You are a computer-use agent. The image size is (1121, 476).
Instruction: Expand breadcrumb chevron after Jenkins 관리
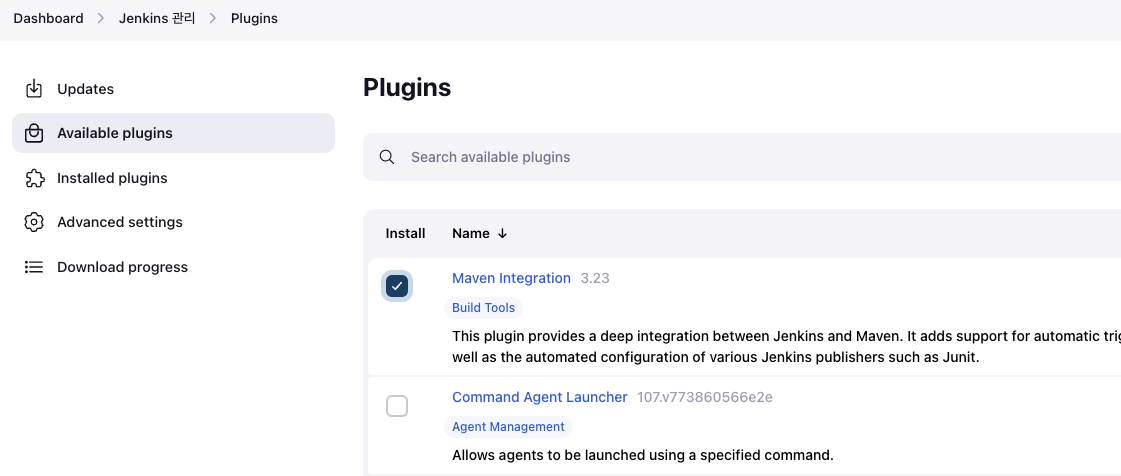coord(213,19)
